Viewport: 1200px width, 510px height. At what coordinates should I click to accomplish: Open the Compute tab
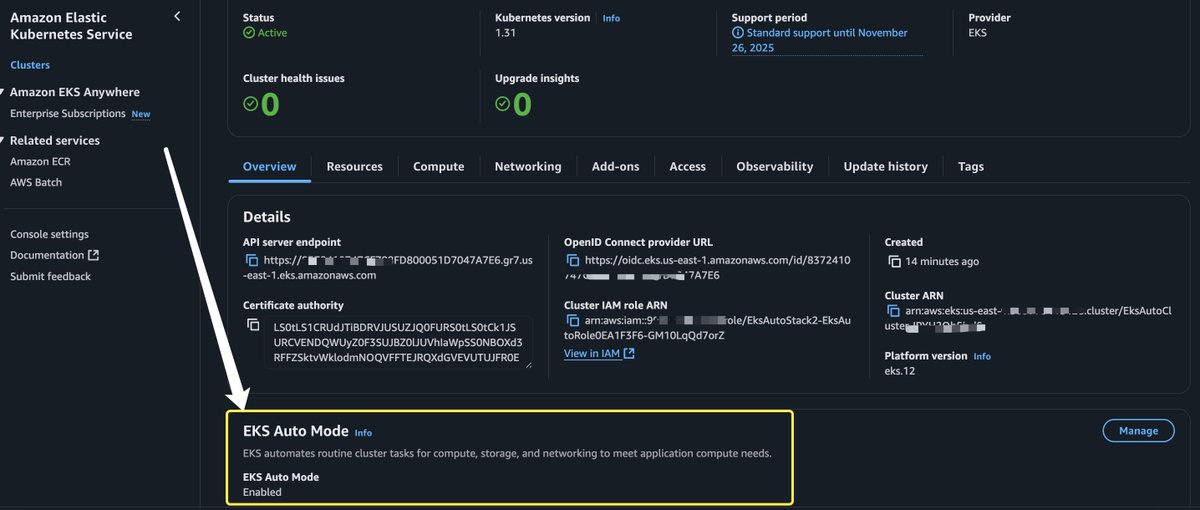click(439, 166)
